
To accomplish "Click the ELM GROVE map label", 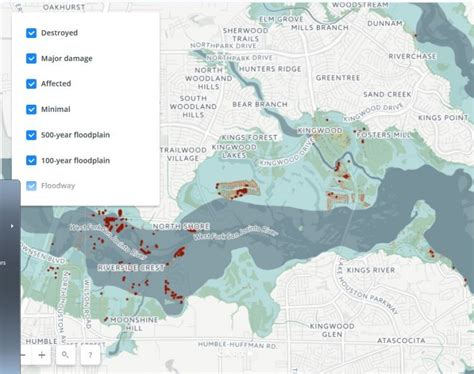I will pyautogui.click(x=281, y=19).
